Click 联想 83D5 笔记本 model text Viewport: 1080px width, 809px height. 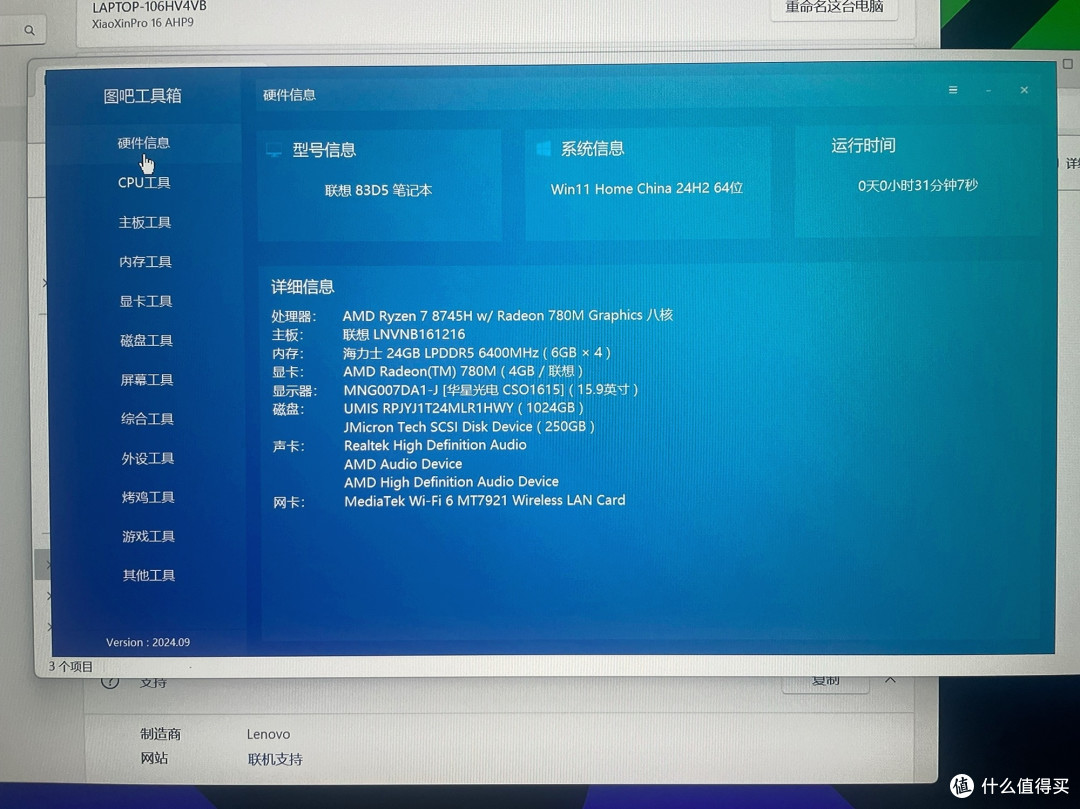pyautogui.click(x=378, y=191)
